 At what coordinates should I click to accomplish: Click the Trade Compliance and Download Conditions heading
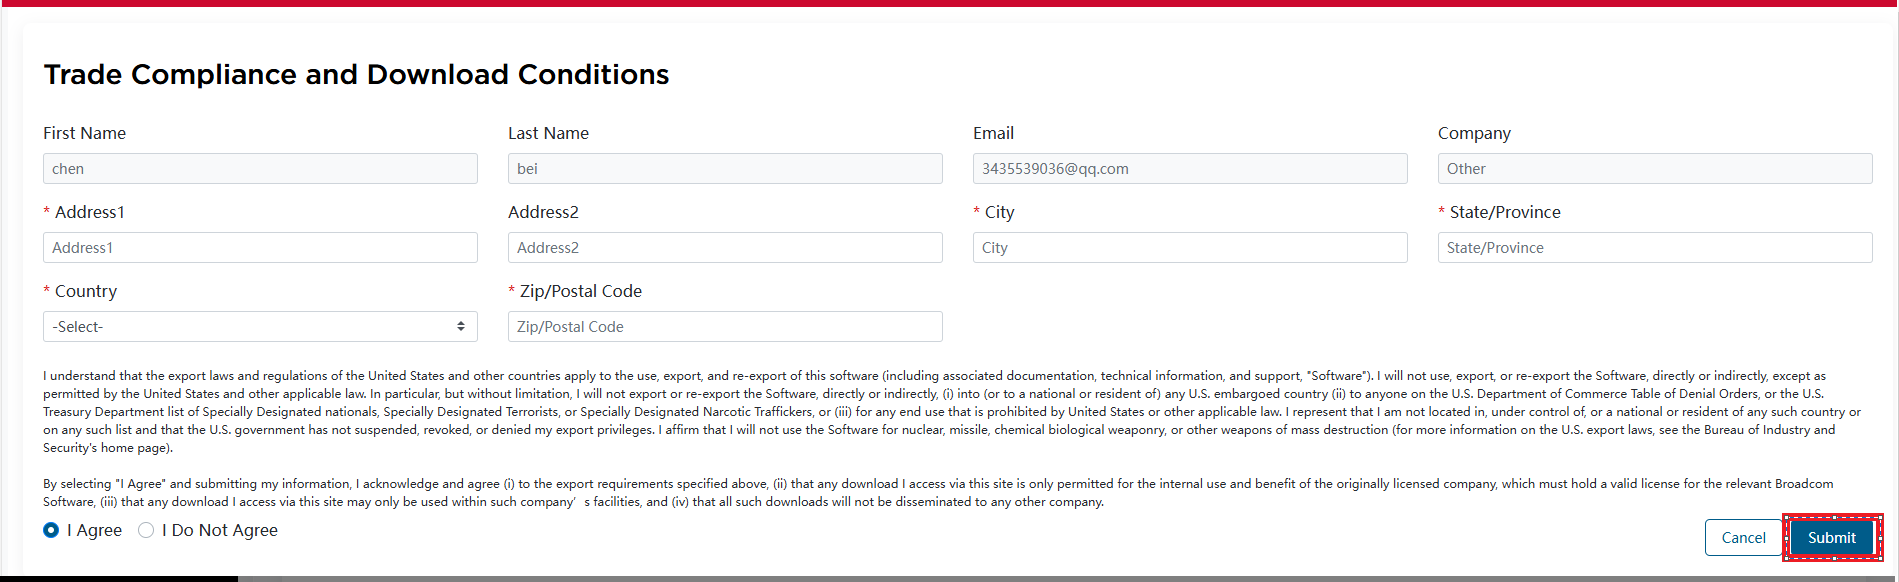click(356, 75)
